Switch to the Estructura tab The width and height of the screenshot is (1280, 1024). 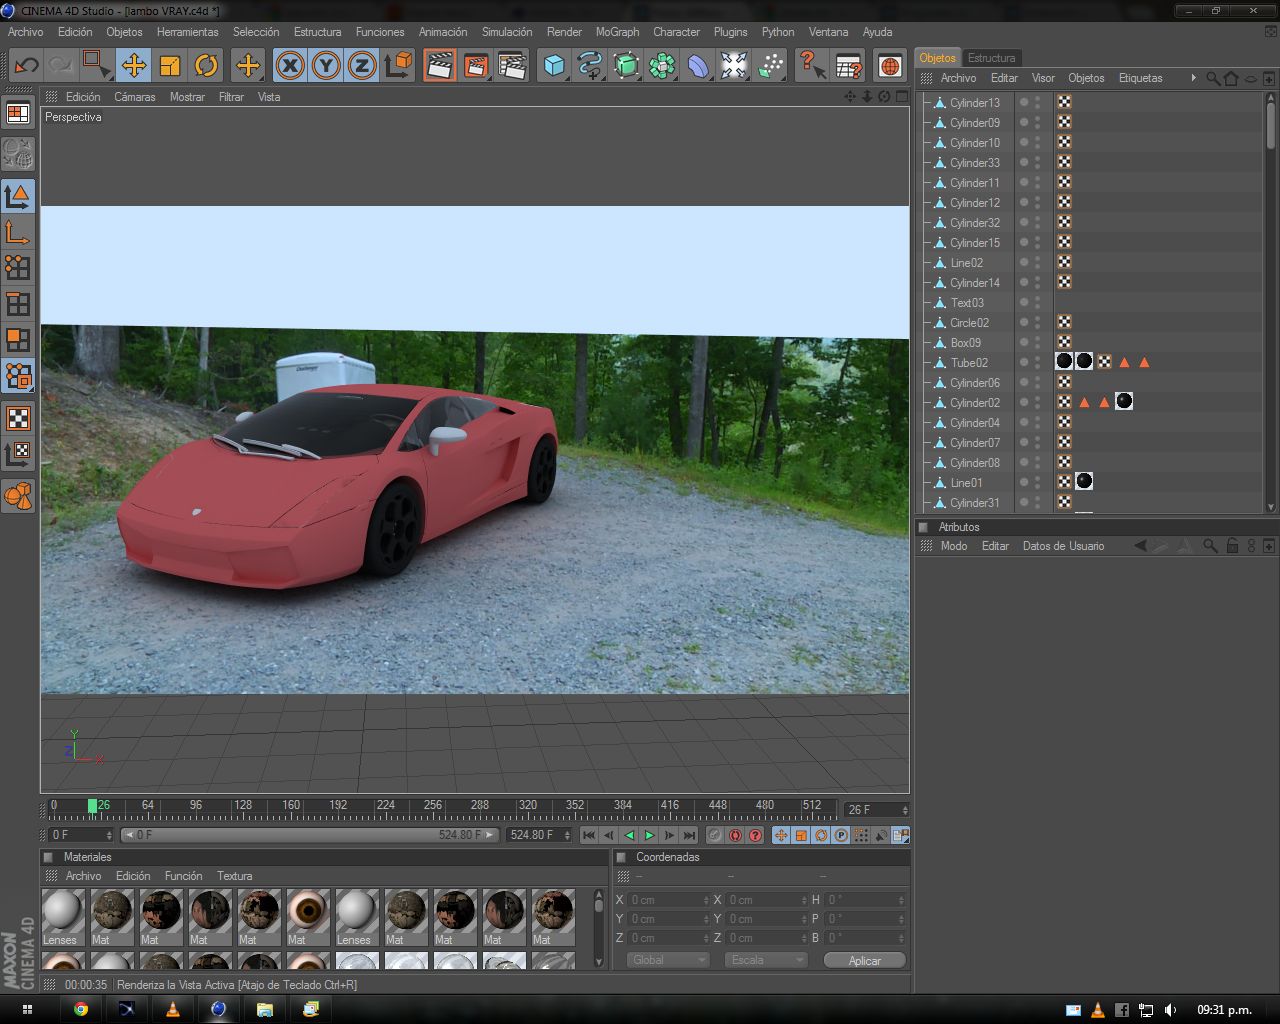tap(991, 58)
